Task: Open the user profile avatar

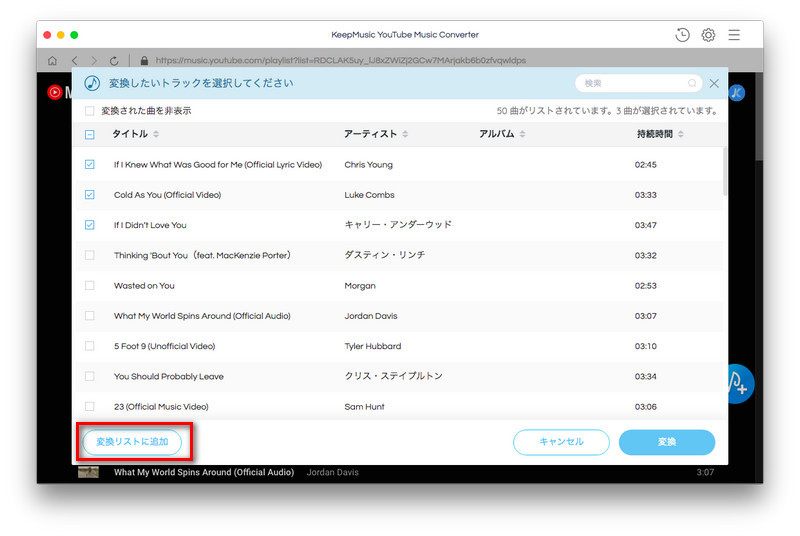Action: (736, 93)
